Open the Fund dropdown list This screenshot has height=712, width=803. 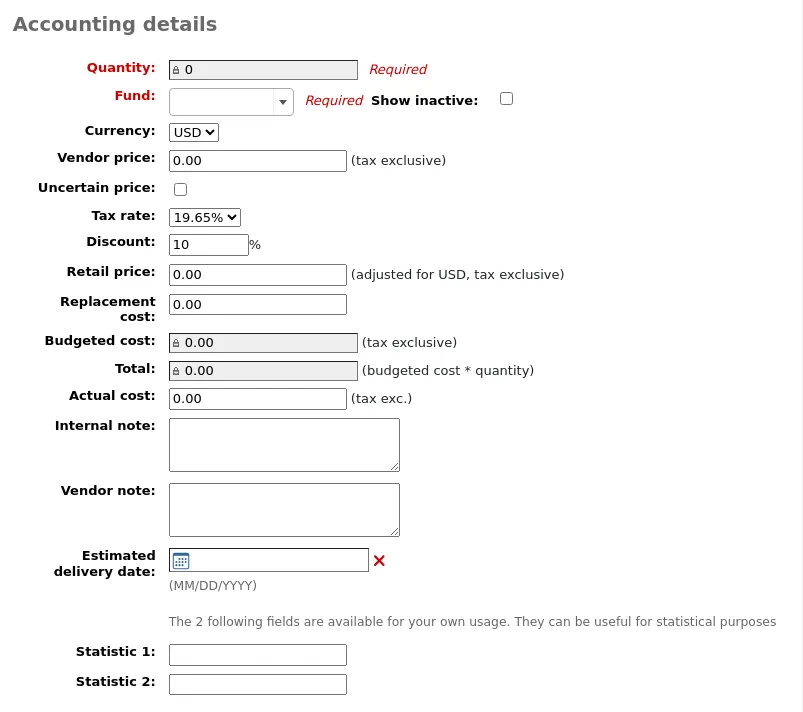tap(231, 102)
